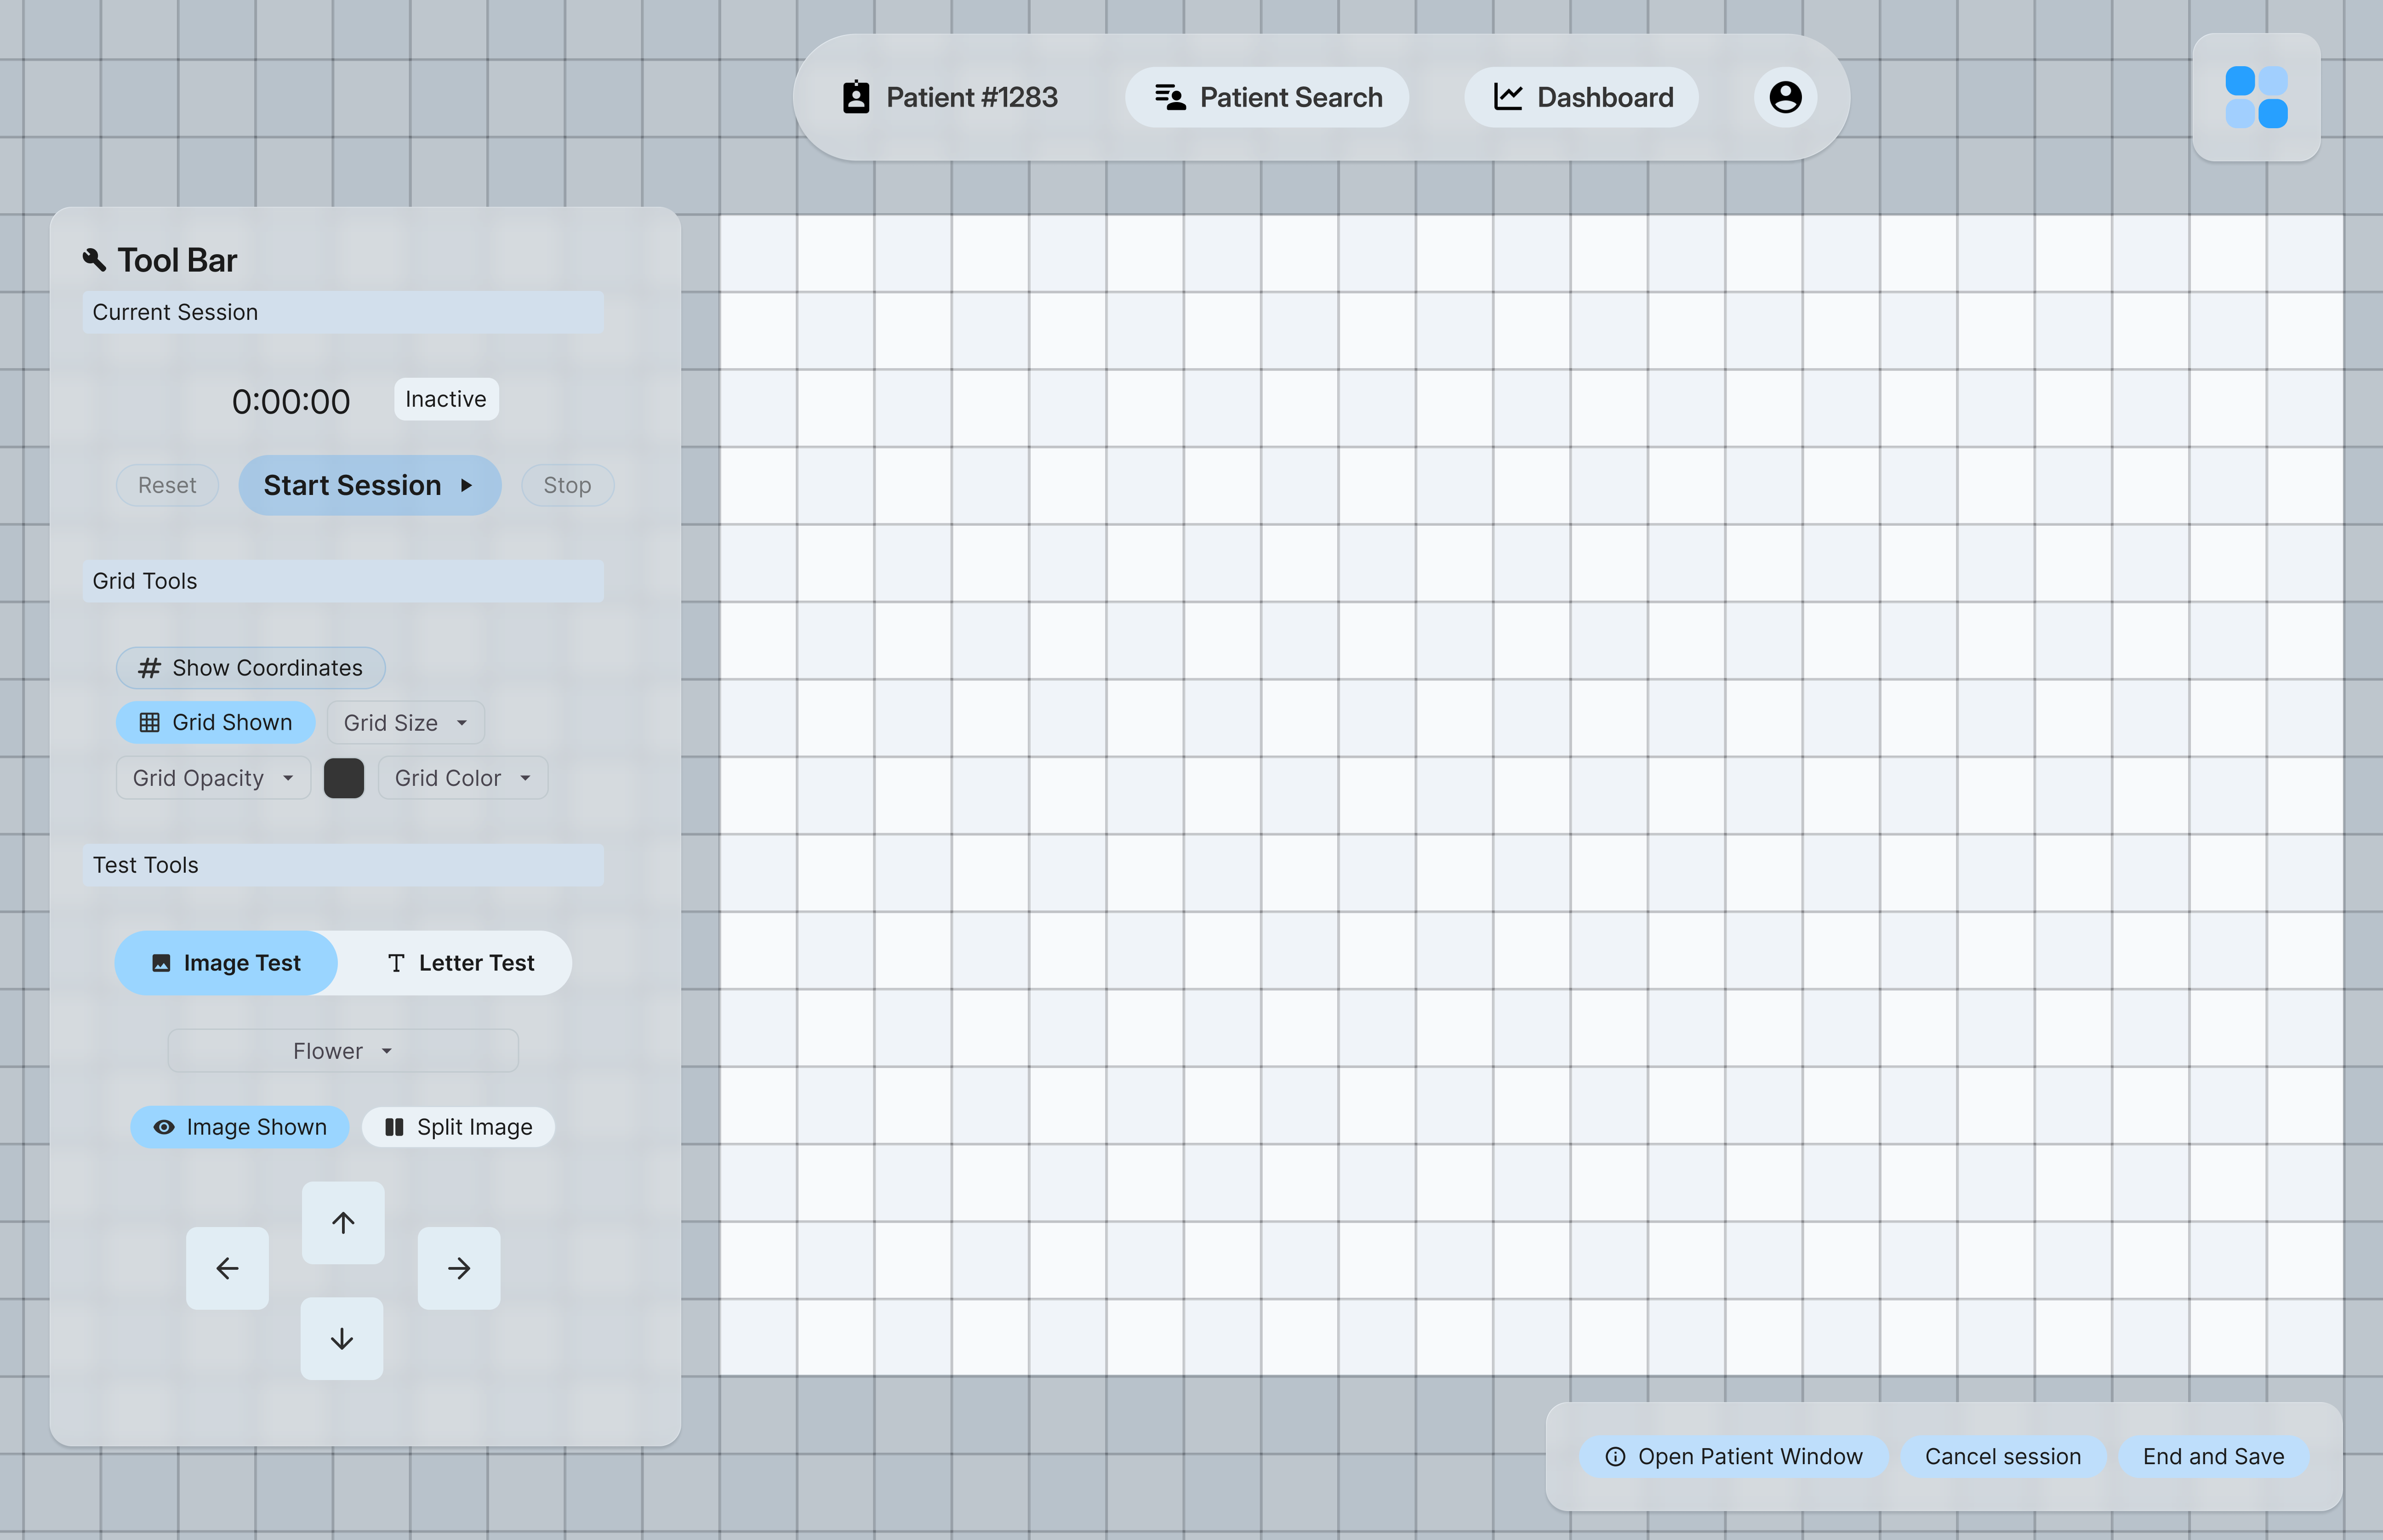Go to the Dashboard page

pos(1582,97)
